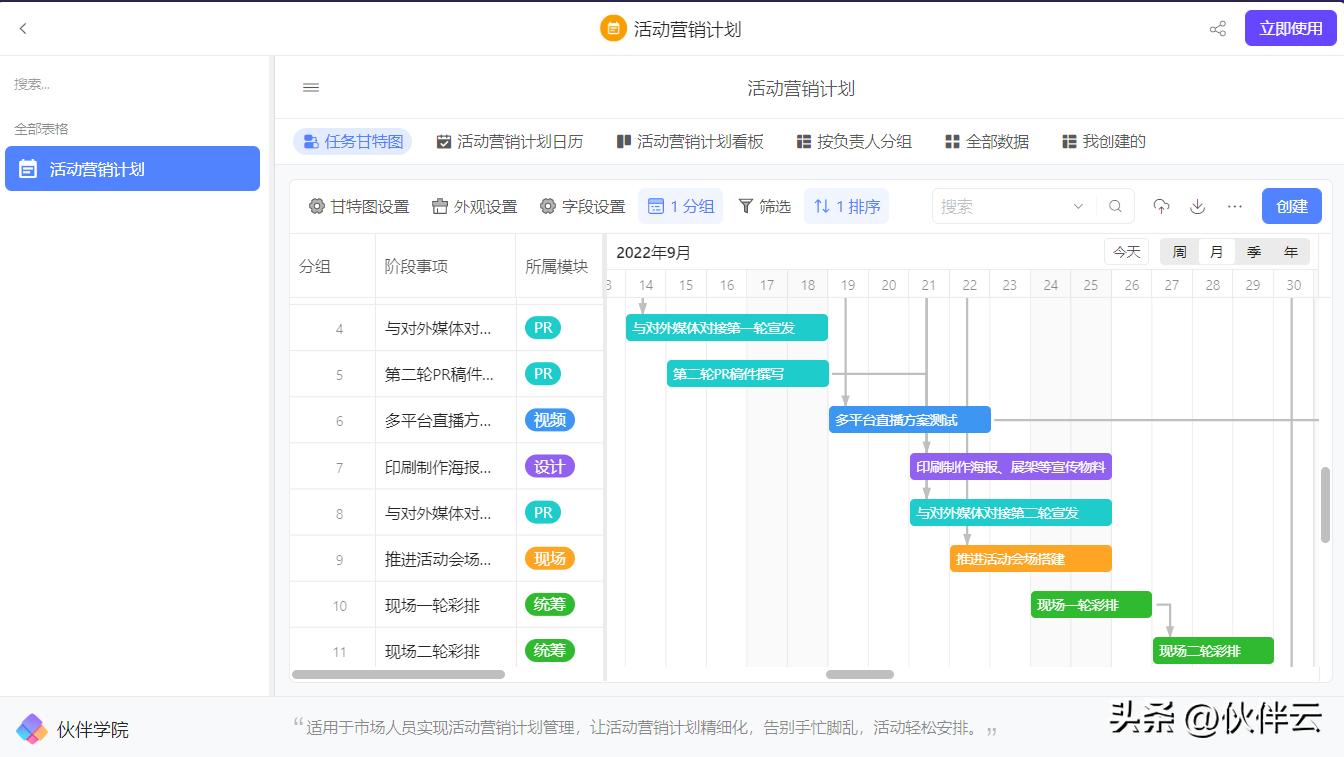
Task: Open the 1 排序 sorting options
Action: click(846, 206)
